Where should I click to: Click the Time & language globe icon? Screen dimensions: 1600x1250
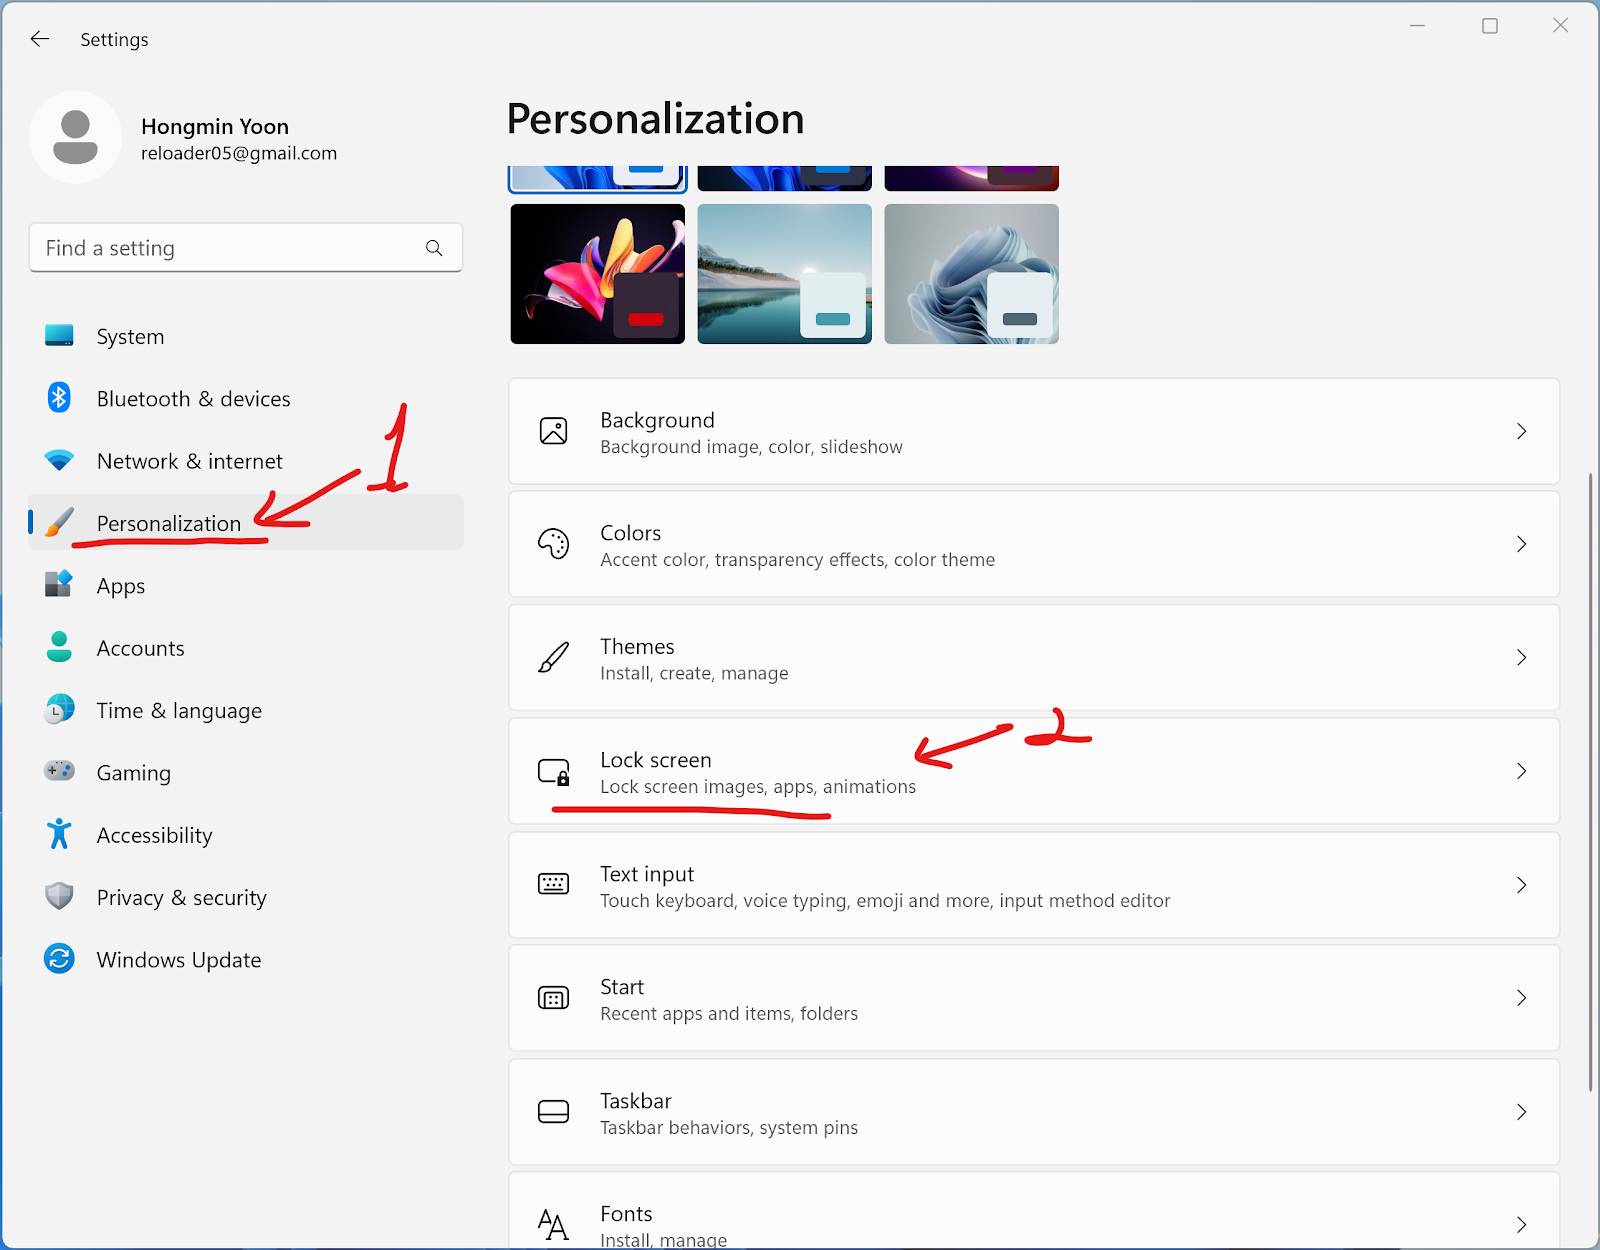coord(59,709)
